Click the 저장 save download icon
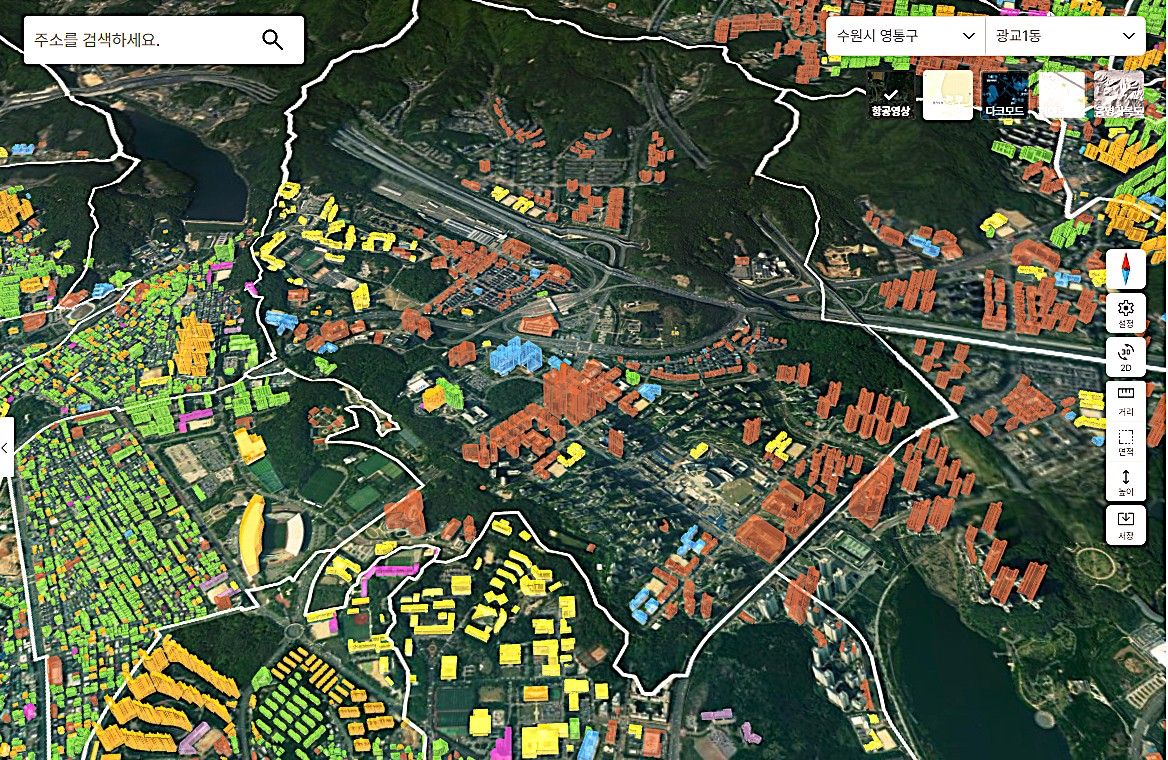Screen dimensions: 1168x760 (1126, 525)
